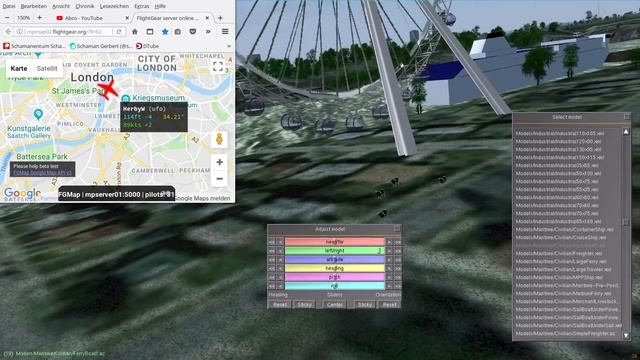Show site information icon in address bar
The width and height of the screenshot is (640, 360).
tap(20, 31)
